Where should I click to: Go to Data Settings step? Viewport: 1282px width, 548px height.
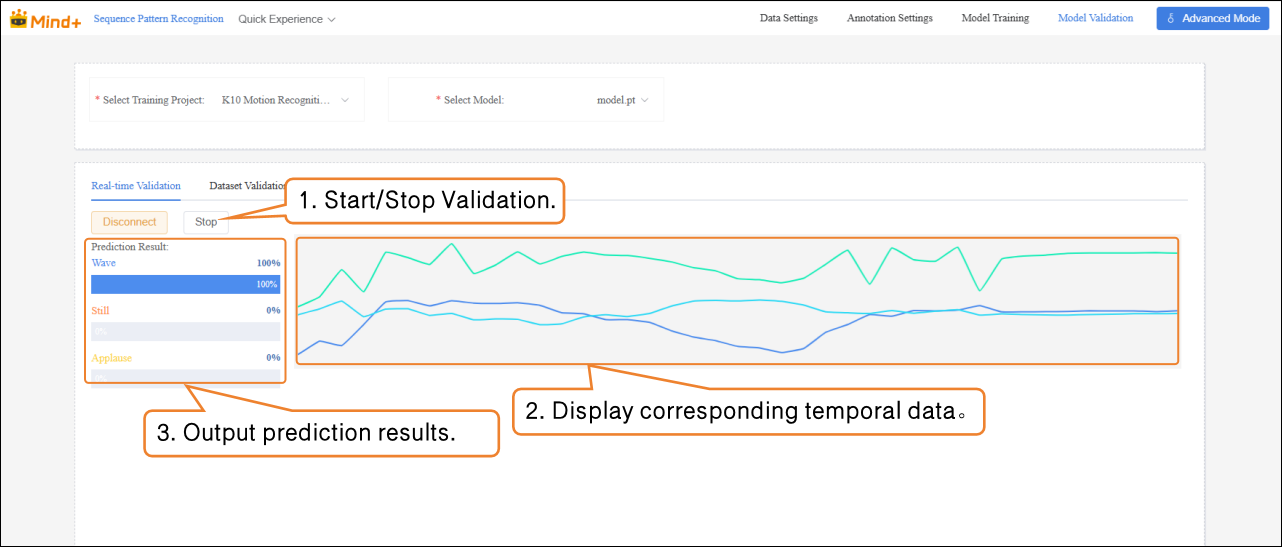tap(788, 18)
